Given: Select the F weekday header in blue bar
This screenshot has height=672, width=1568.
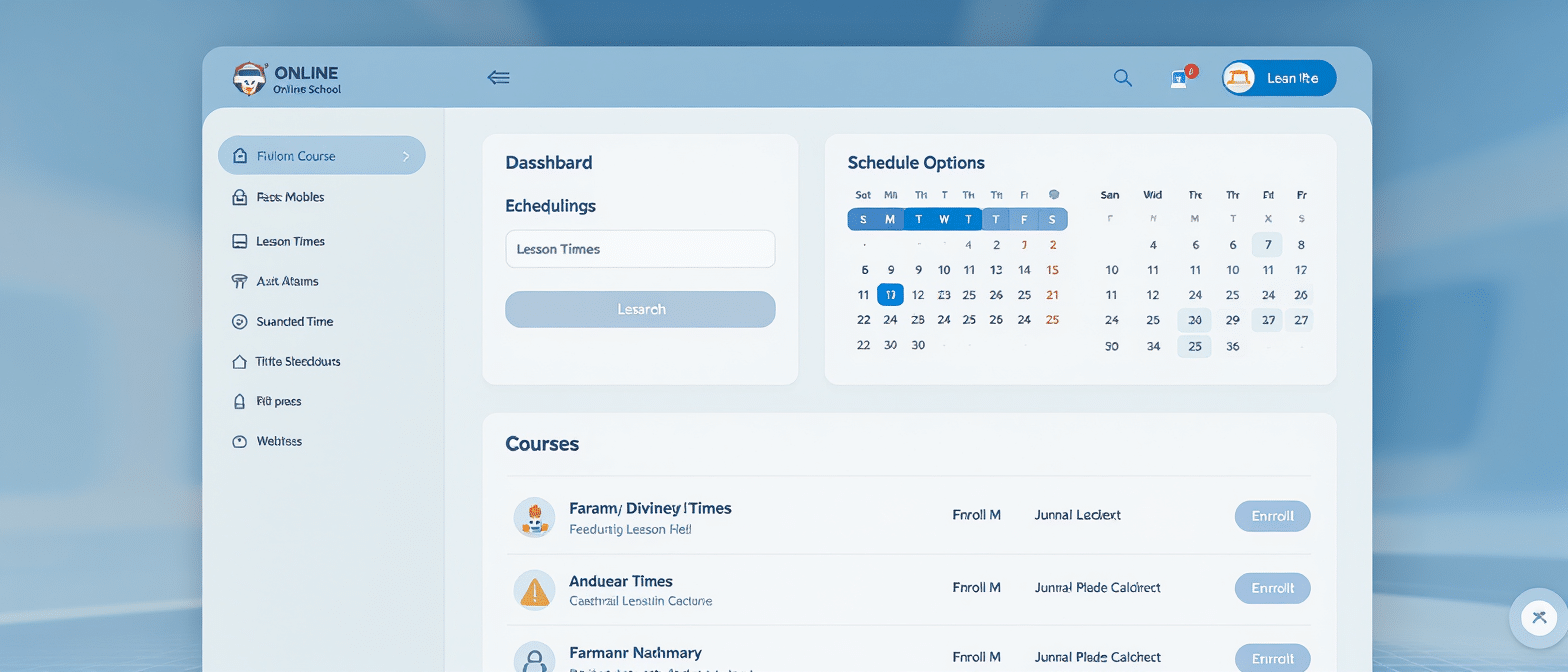Looking at the screenshot, I should (x=1023, y=219).
